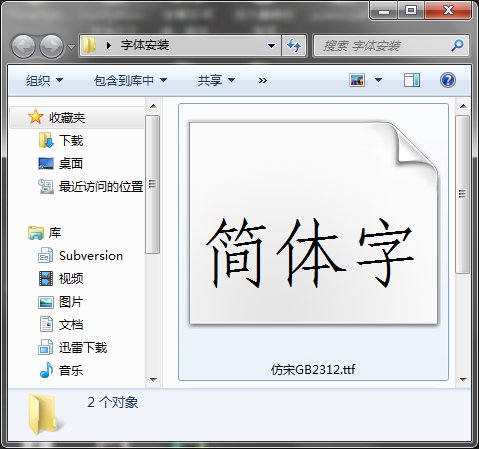Viewport: 479px width, 449px height.
Task: Click the 文档 document icon
Action: click(46, 324)
